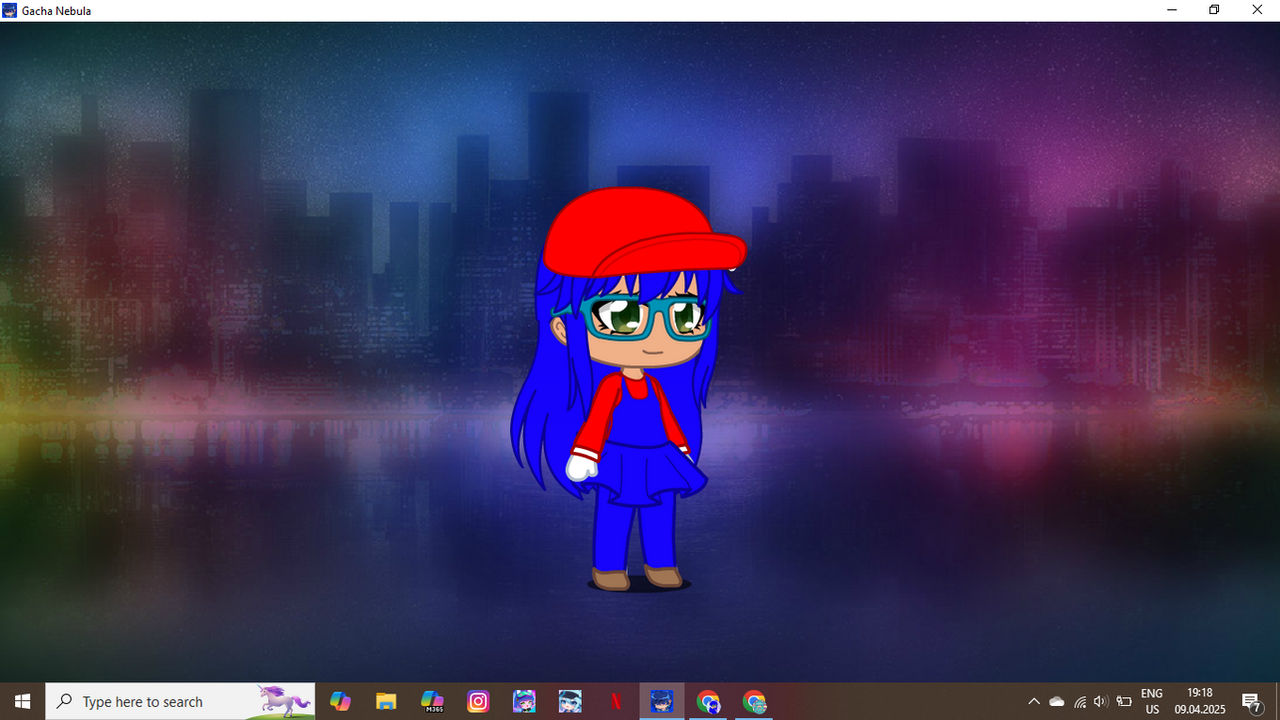
Task: Restore down the Gacha Nebula window
Action: [1214, 10]
